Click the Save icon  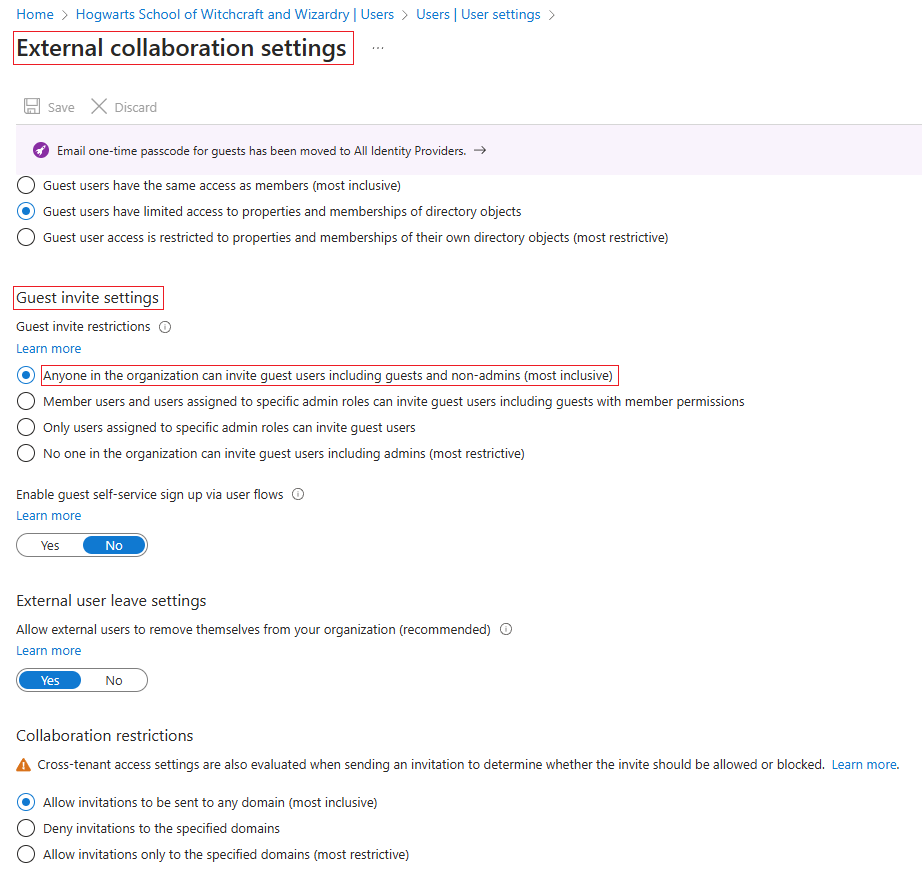point(32,107)
